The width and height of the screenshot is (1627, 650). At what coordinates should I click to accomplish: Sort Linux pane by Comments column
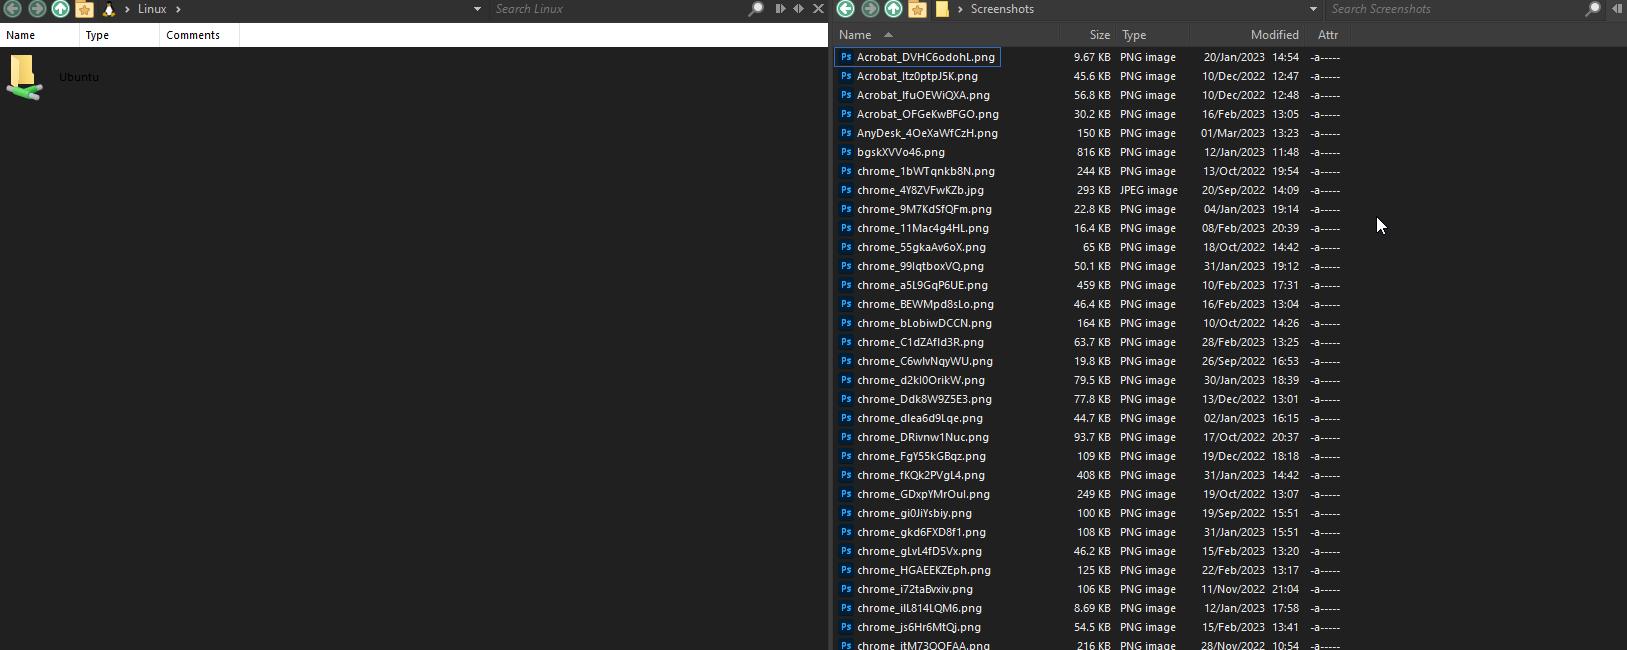coord(199,35)
